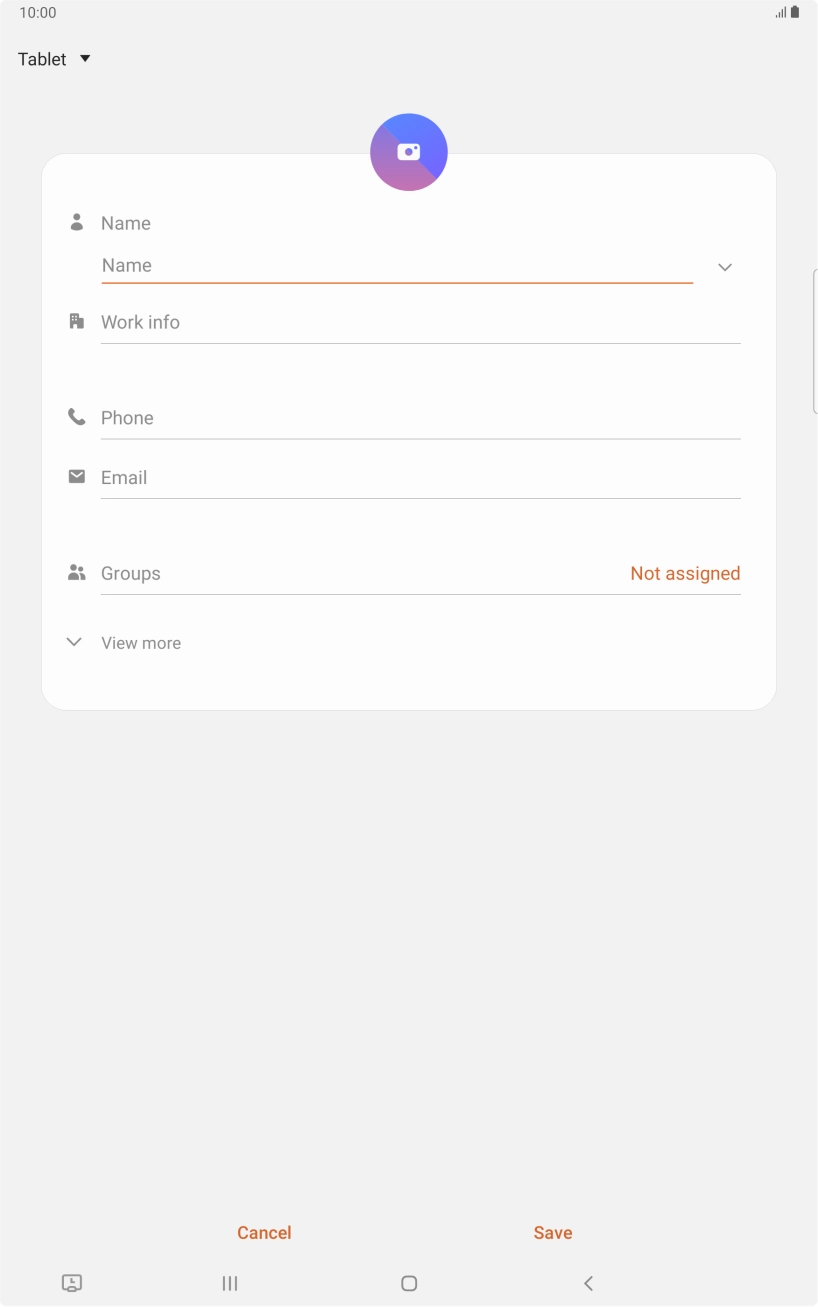818x1307 pixels.
Task: Tap the groups people icon
Action: (x=76, y=572)
